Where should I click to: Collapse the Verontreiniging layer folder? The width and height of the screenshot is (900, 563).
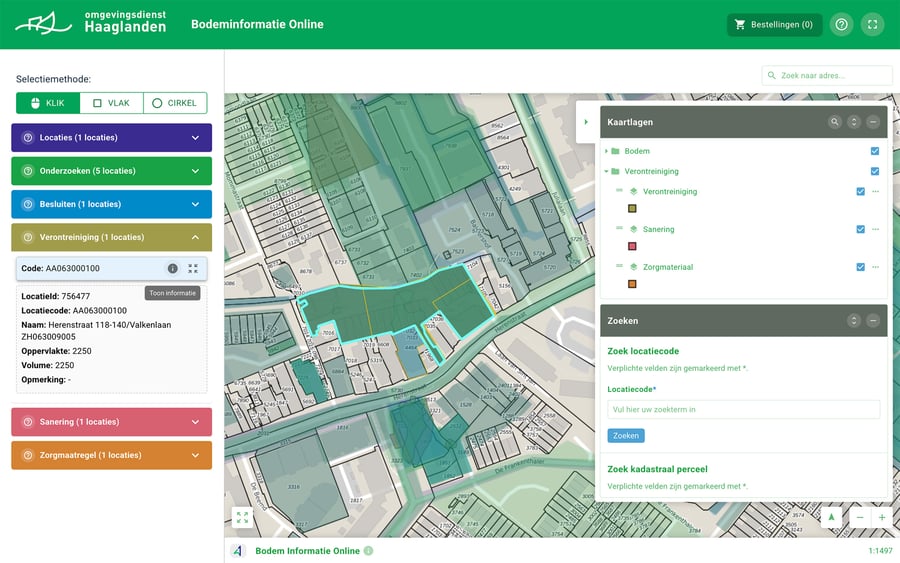tap(606, 171)
